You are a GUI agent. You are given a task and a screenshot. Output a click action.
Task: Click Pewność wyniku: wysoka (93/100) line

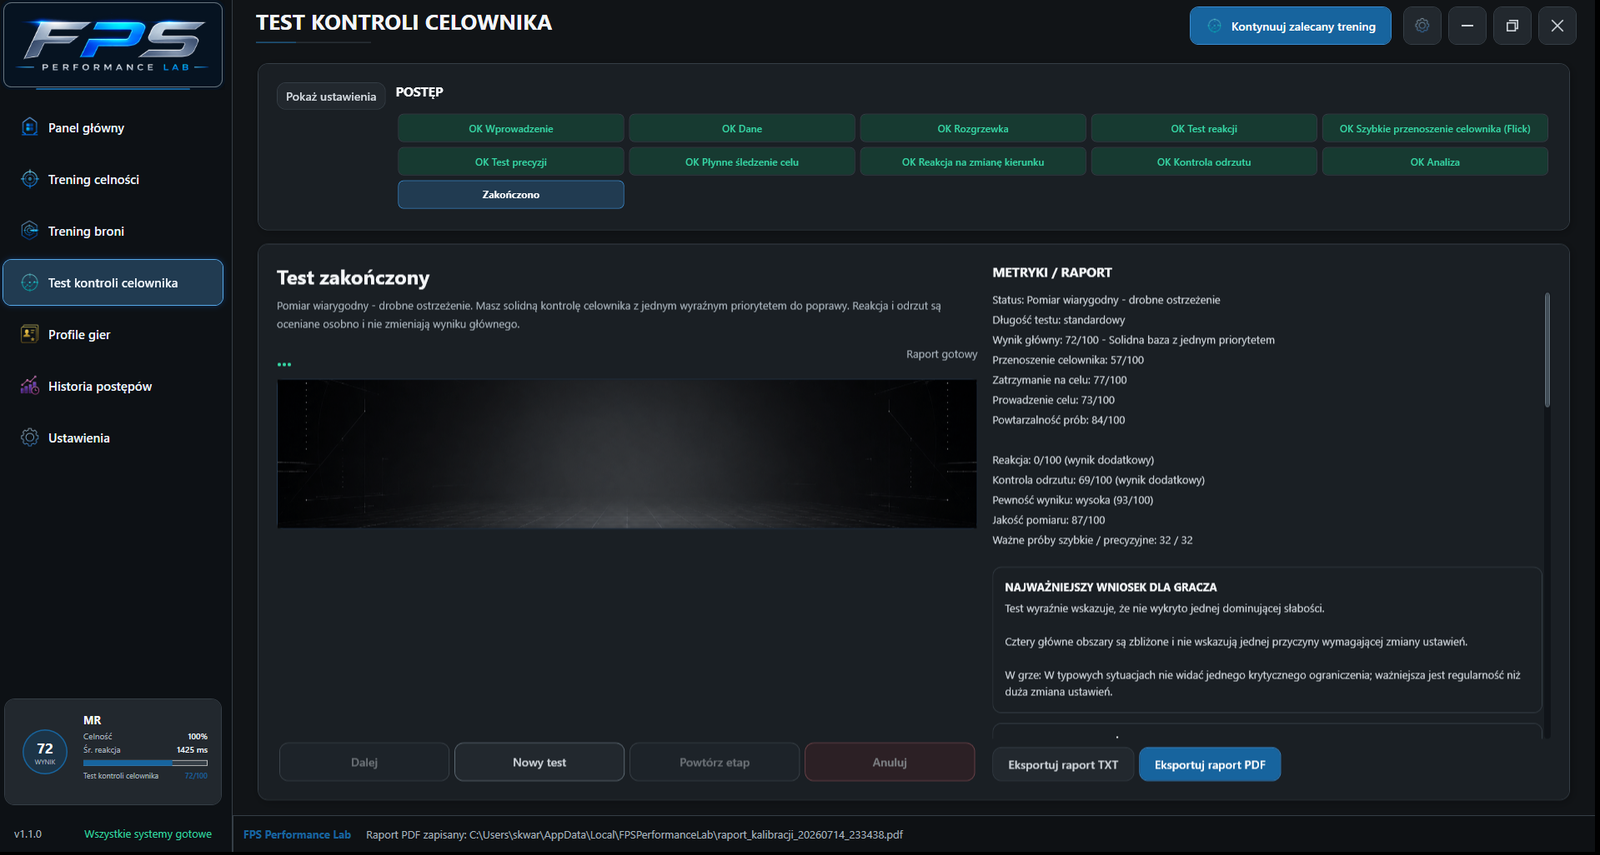(x=1072, y=500)
